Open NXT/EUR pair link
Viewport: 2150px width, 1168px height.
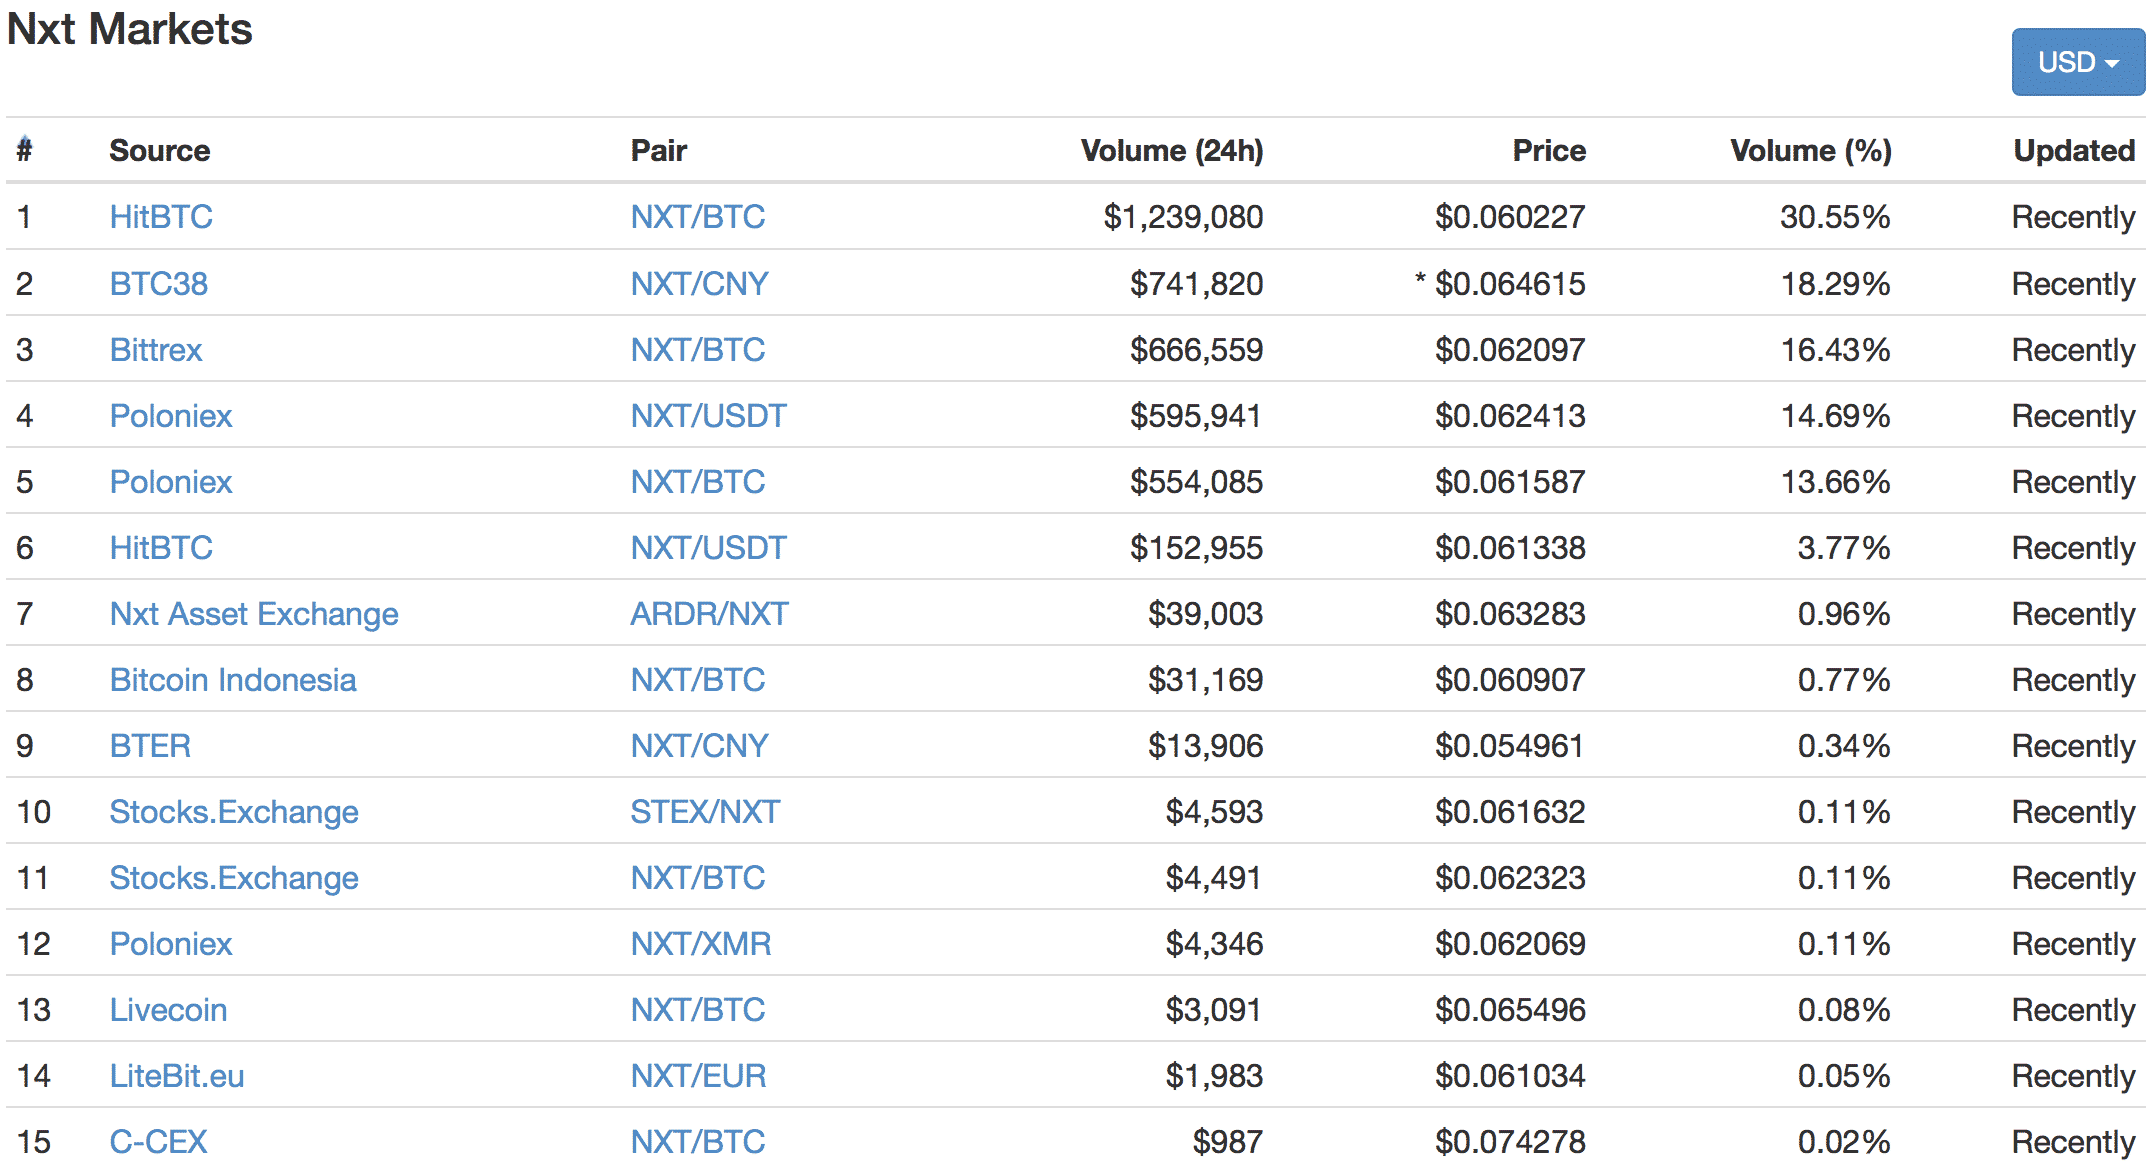(699, 1076)
